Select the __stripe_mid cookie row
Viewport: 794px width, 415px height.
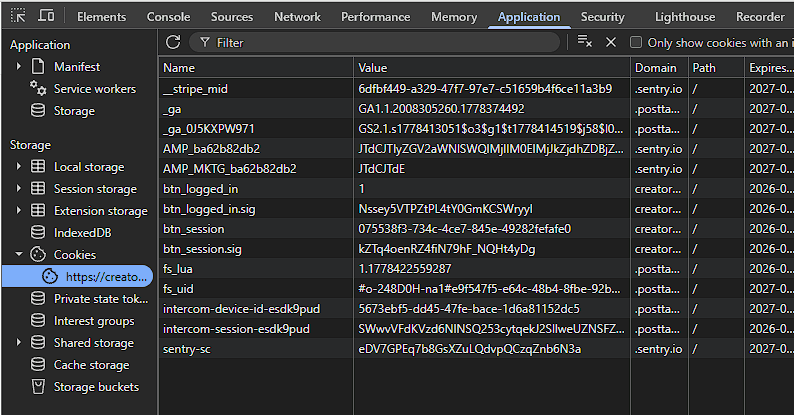coord(476,89)
